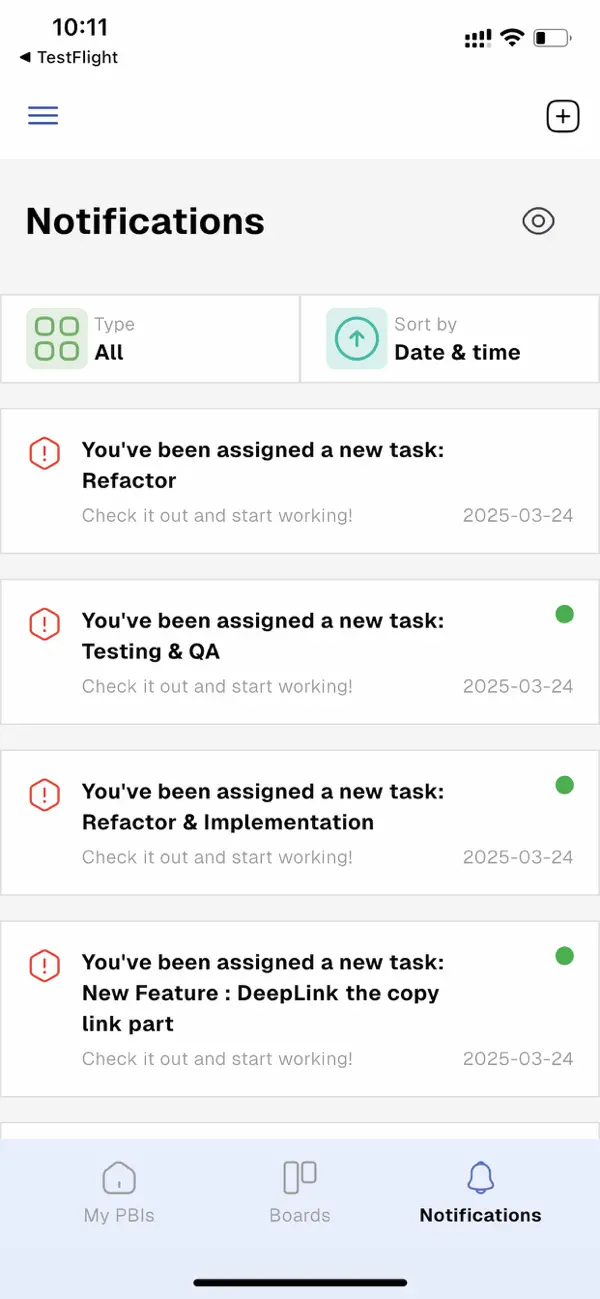Toggle unread dot on Testing & QA notification
Image resolution: width=600 pixels, height=1299 pixels.
[x=565, y=614]
